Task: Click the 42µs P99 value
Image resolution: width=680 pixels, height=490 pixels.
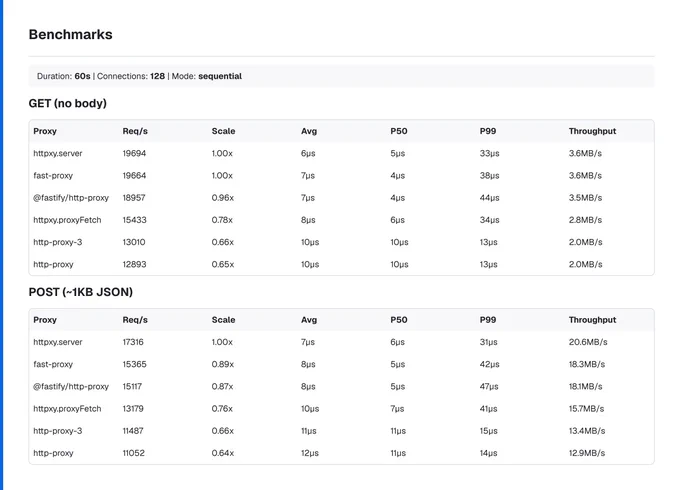Action: point(490,364)
